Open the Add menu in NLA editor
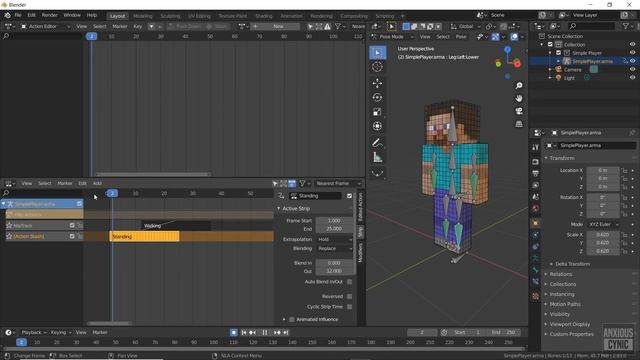Screen dimensions: 640x360 97,184
